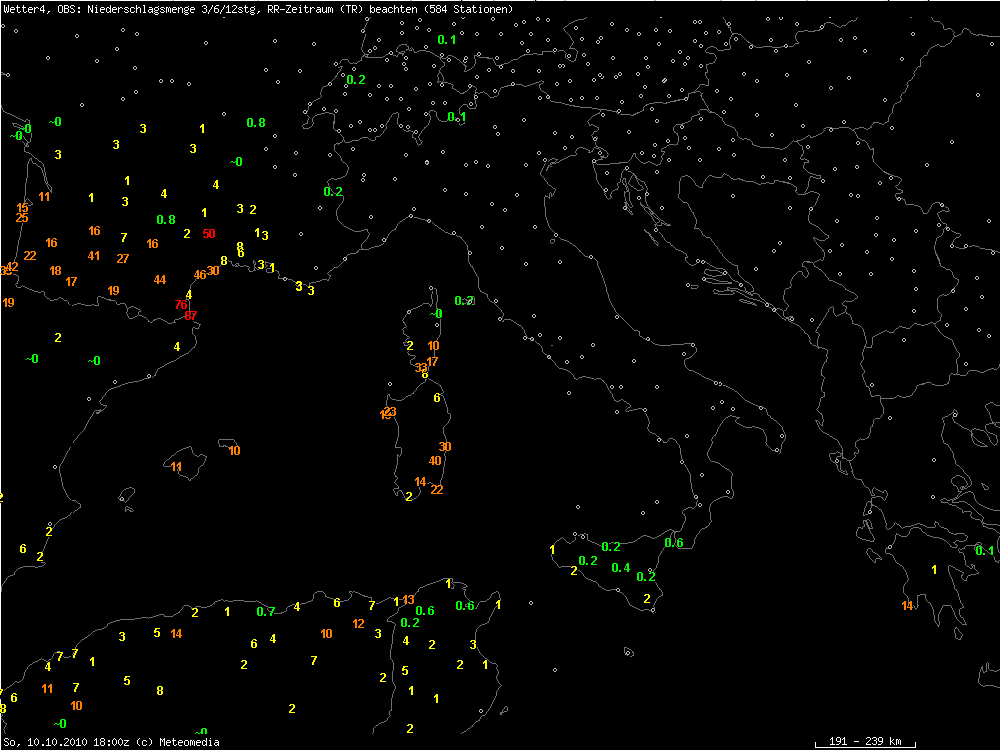Image resolution: width=1000 pixels, height=750 pixels.
Task: Click the Meteomedia copyright timestamp
Action: coord(110,742)
